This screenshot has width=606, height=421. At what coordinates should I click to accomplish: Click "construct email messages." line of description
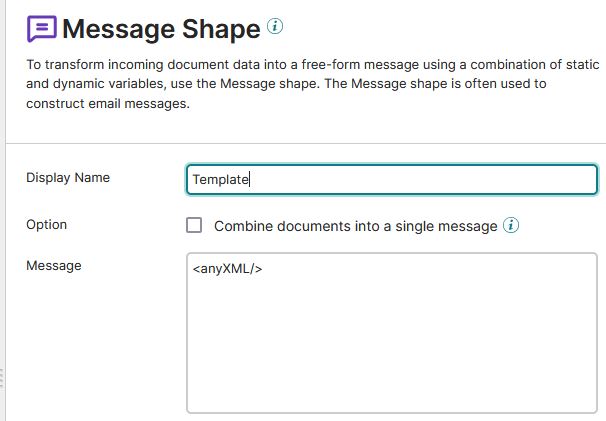pos(108,104)
